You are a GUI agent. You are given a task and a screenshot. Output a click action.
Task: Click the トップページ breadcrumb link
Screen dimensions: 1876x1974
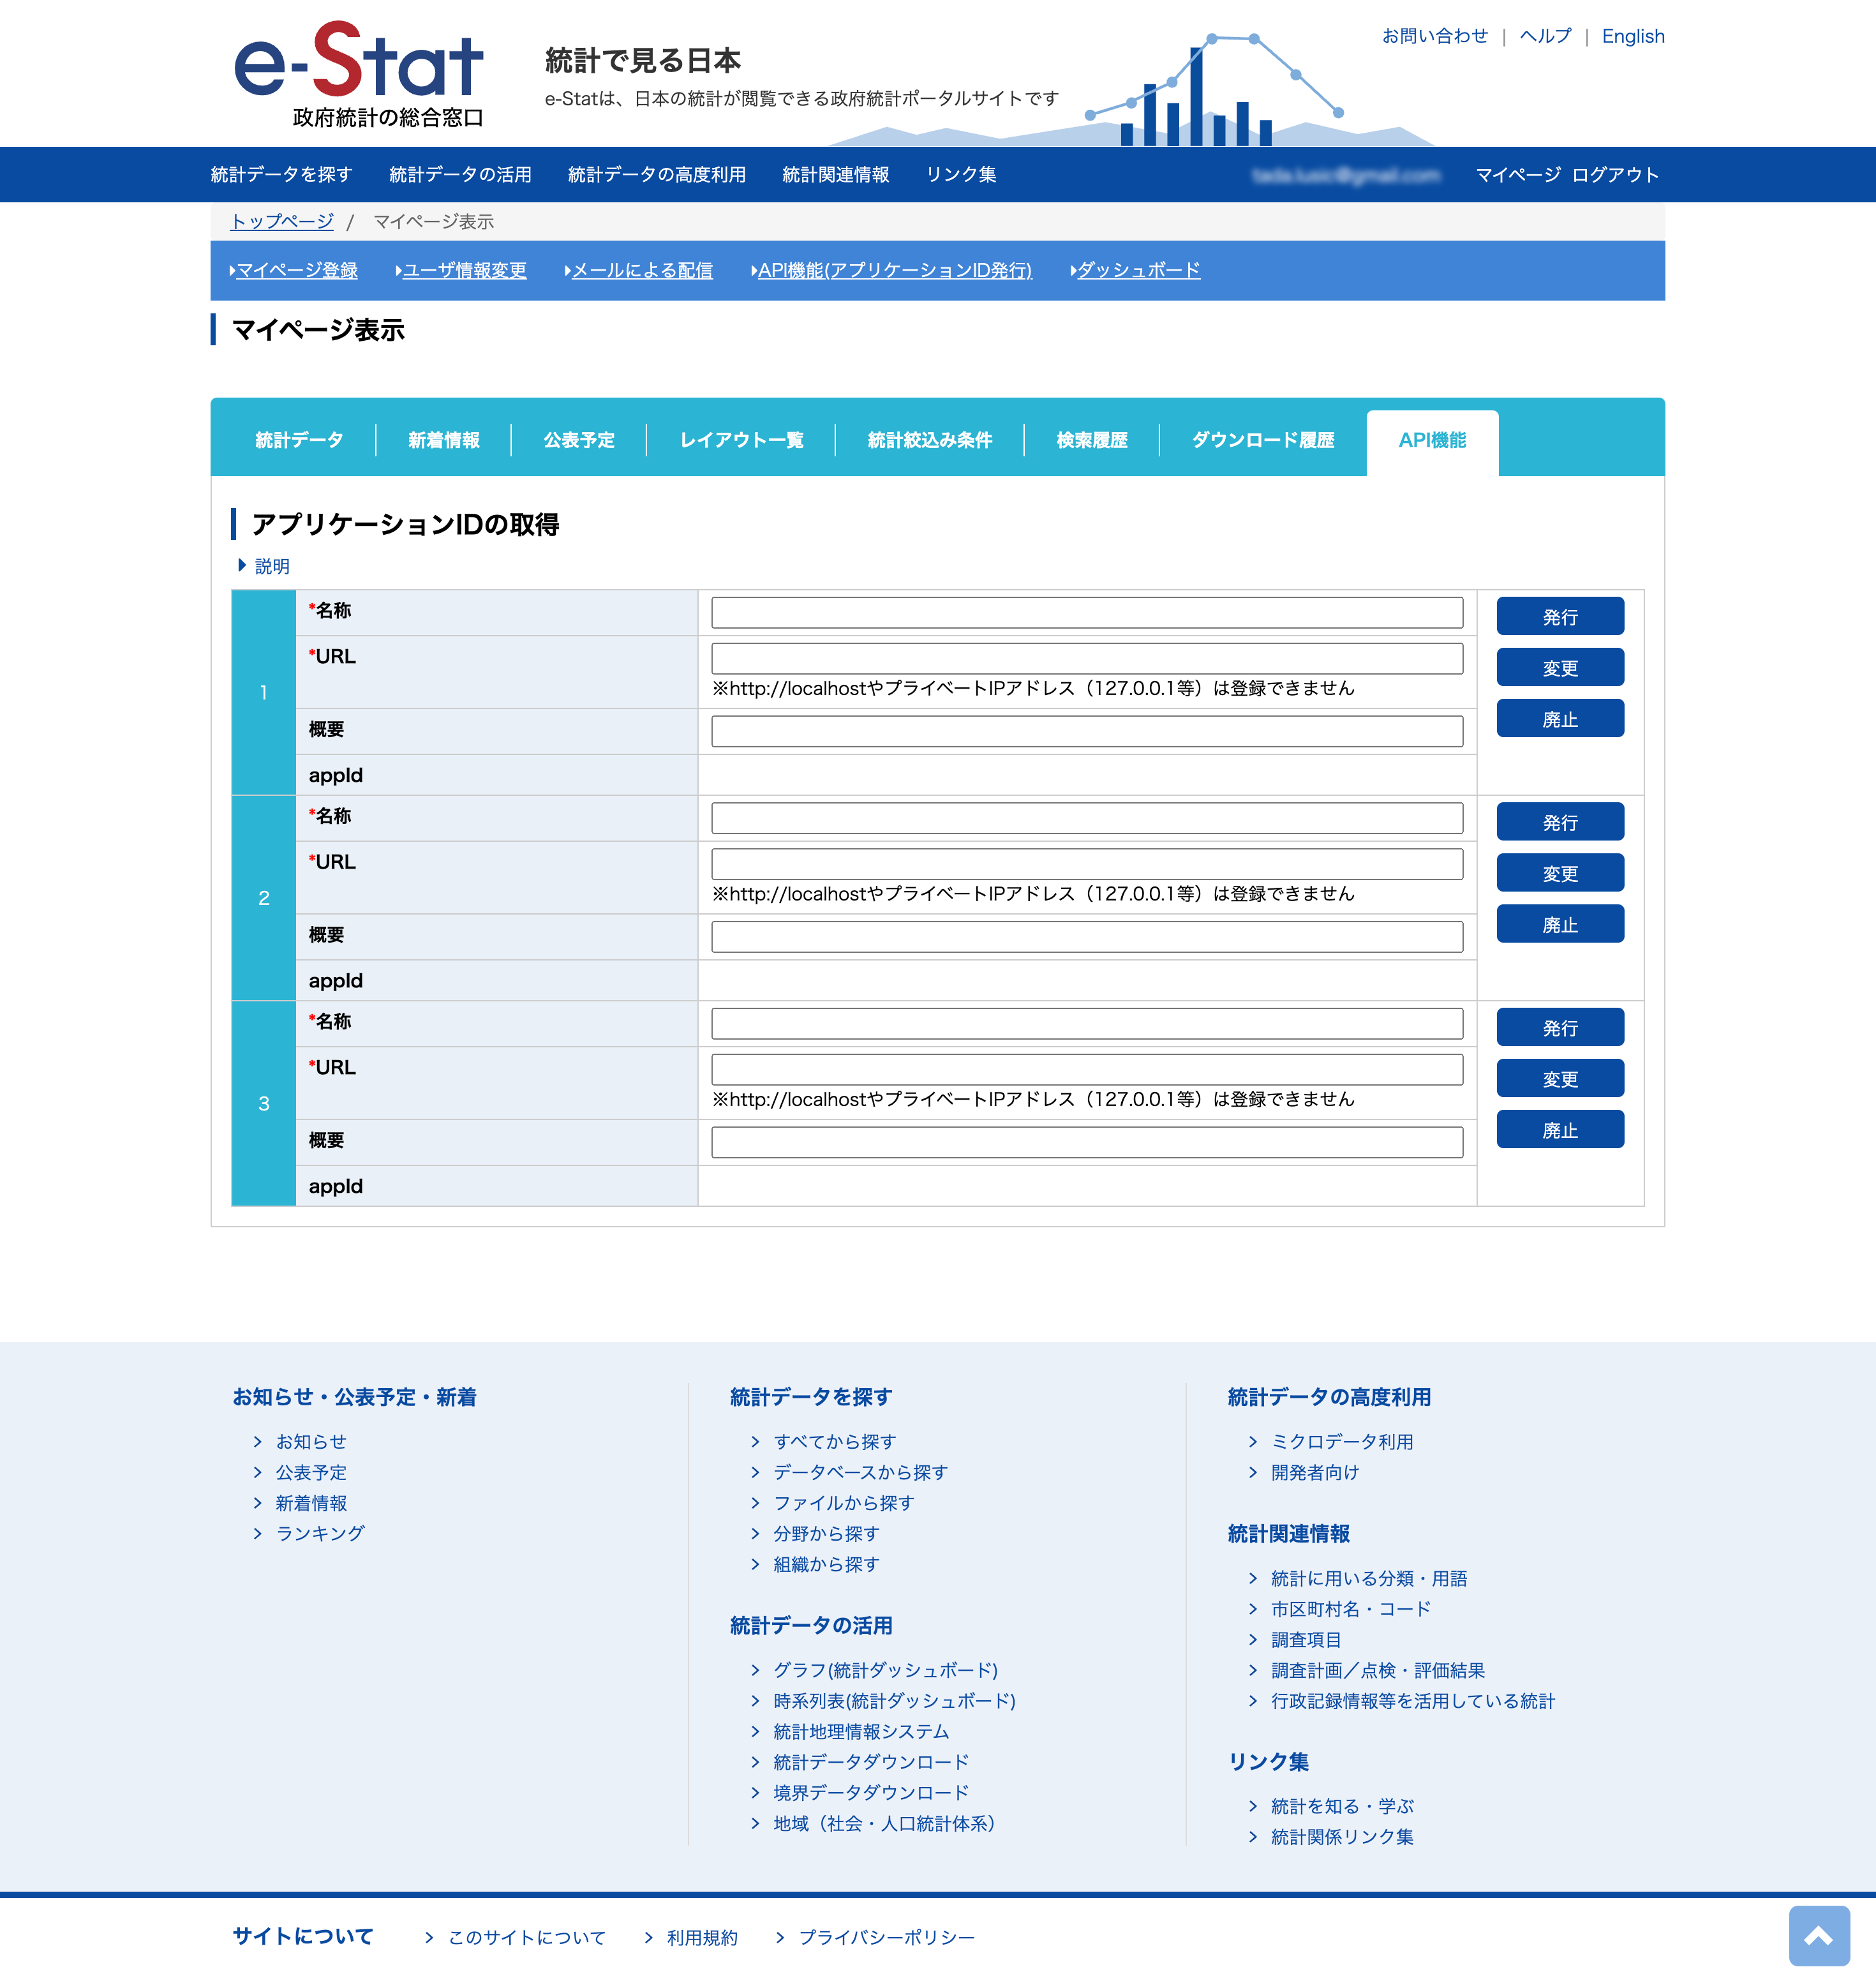click(x=282, y=221)
